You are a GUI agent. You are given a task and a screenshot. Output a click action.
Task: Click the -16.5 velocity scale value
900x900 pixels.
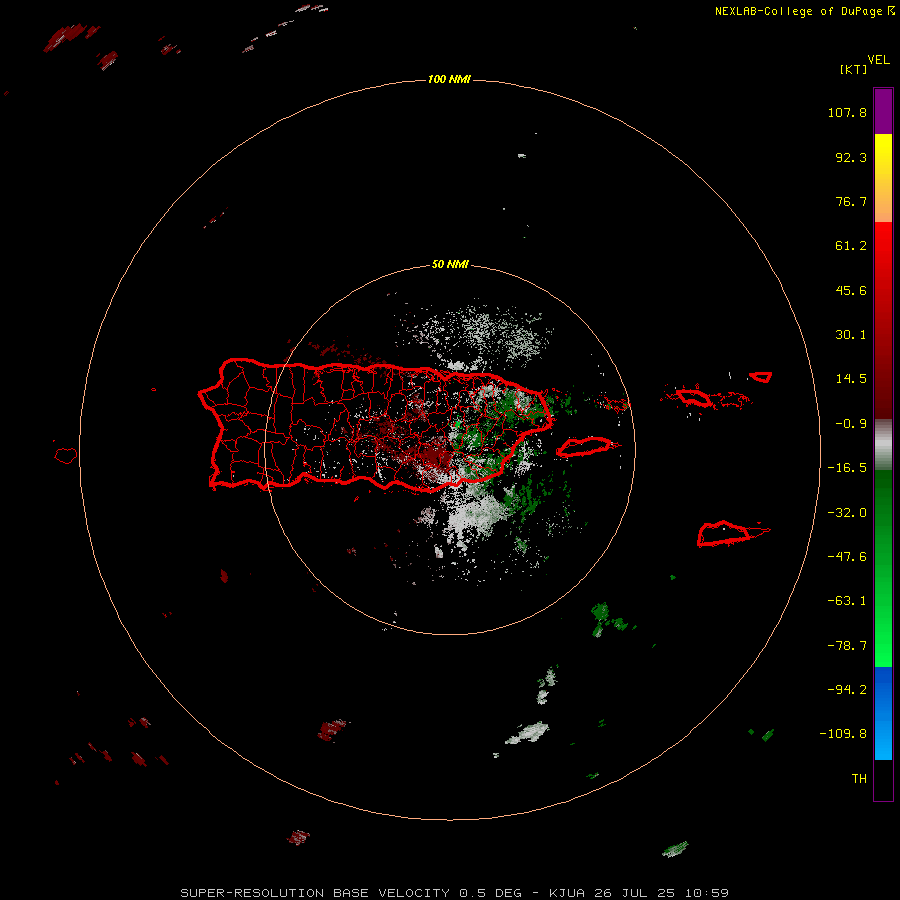[x=847, y=468]
